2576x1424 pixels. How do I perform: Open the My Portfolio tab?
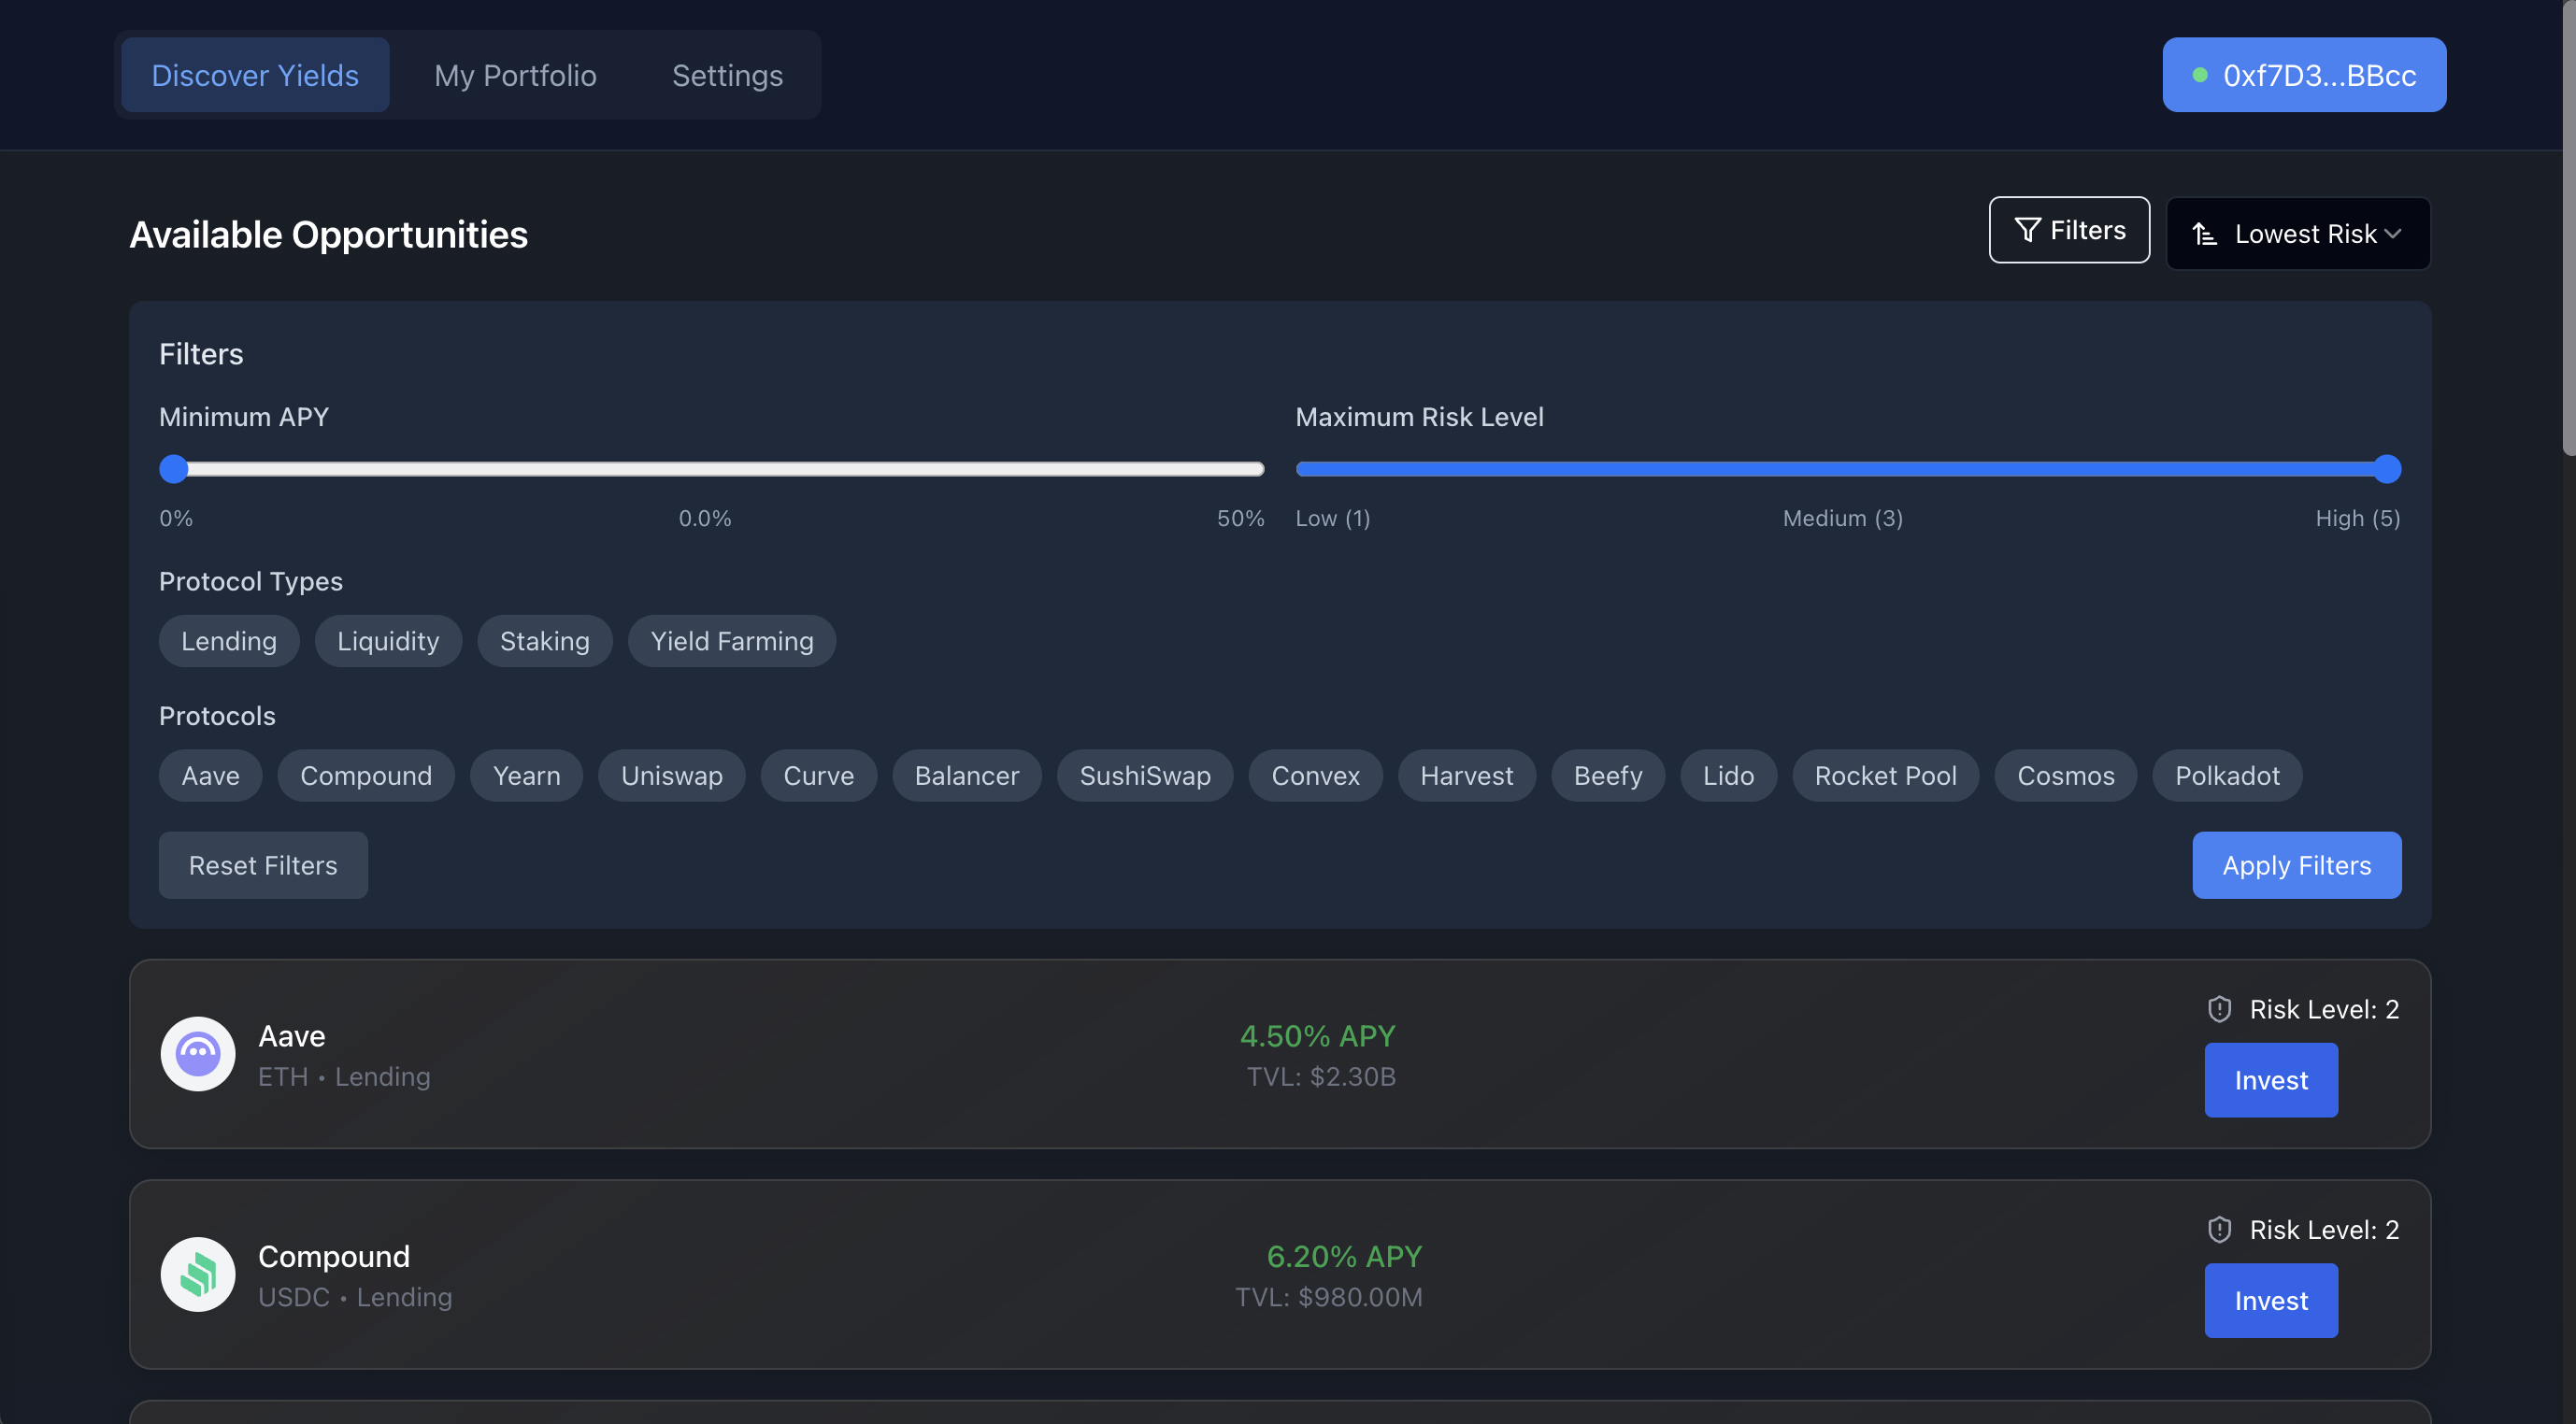click(515, 75)
